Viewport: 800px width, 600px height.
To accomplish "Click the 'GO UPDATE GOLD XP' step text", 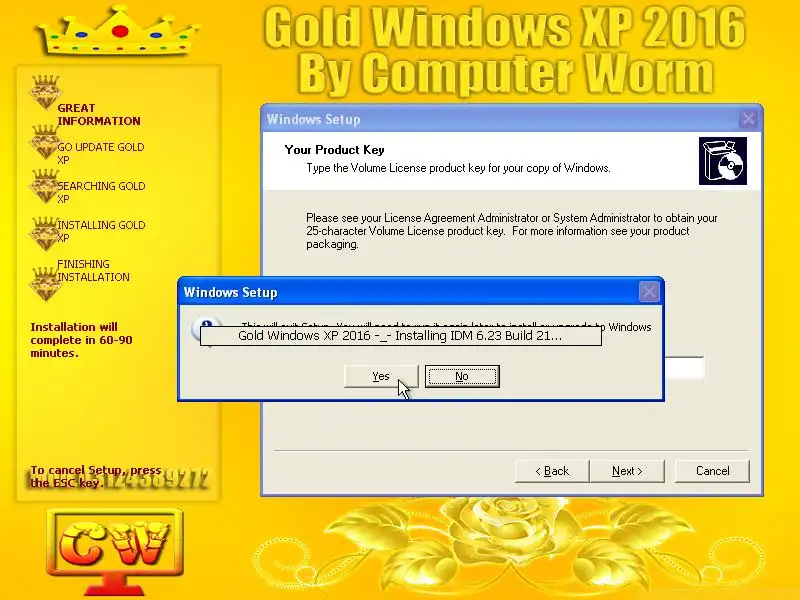I will pyautogui.click(x=101, y=154).
